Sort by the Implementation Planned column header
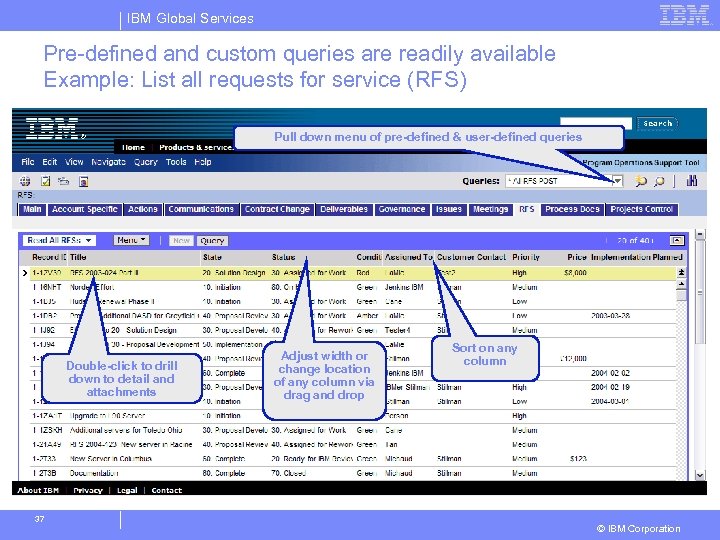Viewport: 720px width, 540px height. (636, 257)
